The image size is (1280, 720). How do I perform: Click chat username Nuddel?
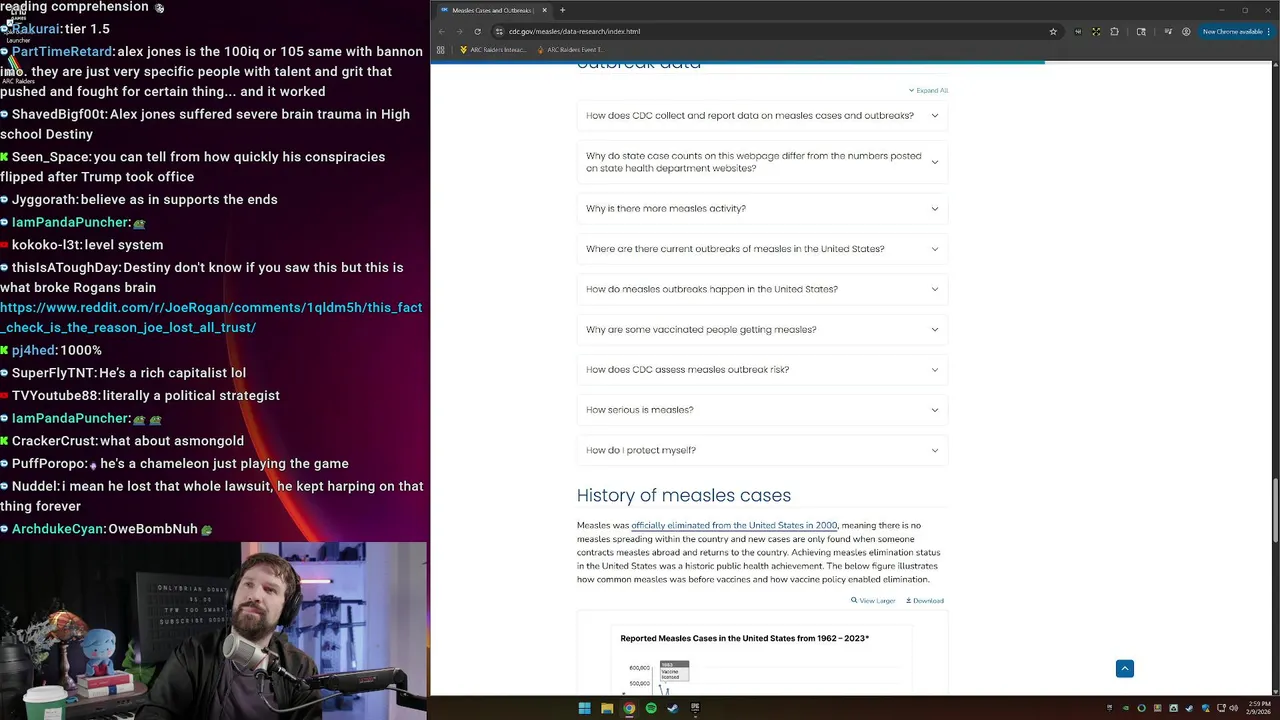[35, 486]
